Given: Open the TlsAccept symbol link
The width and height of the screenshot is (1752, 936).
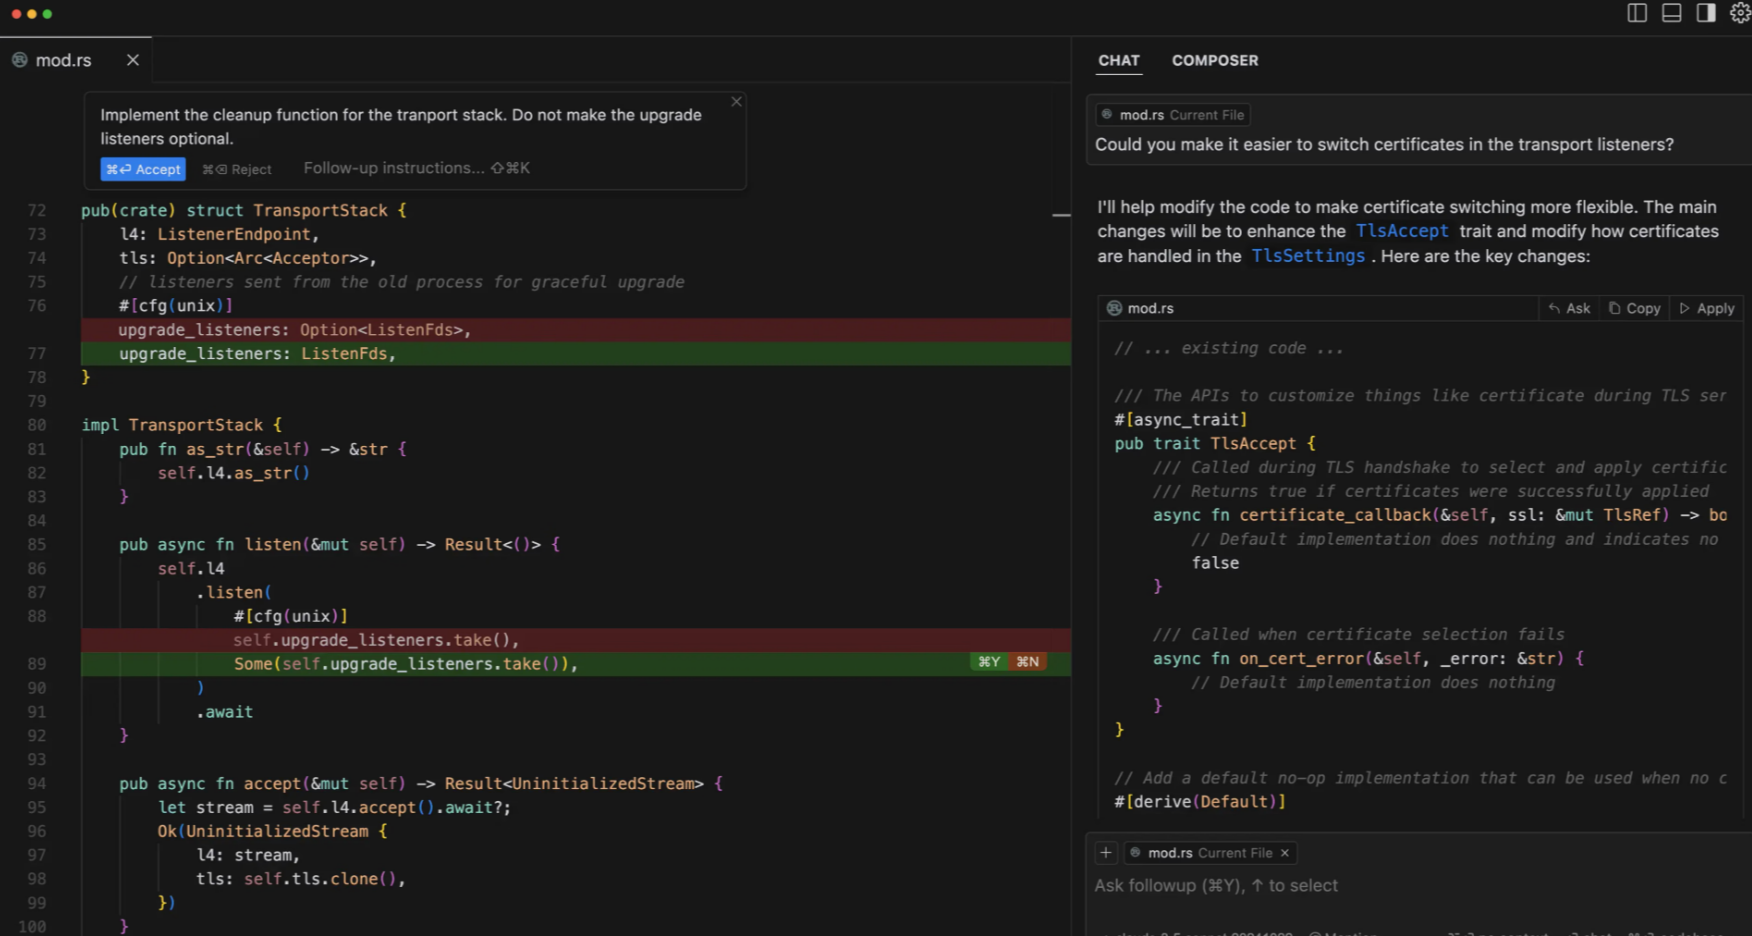Looking at the screenshot, I should (x=1402, y=231).
